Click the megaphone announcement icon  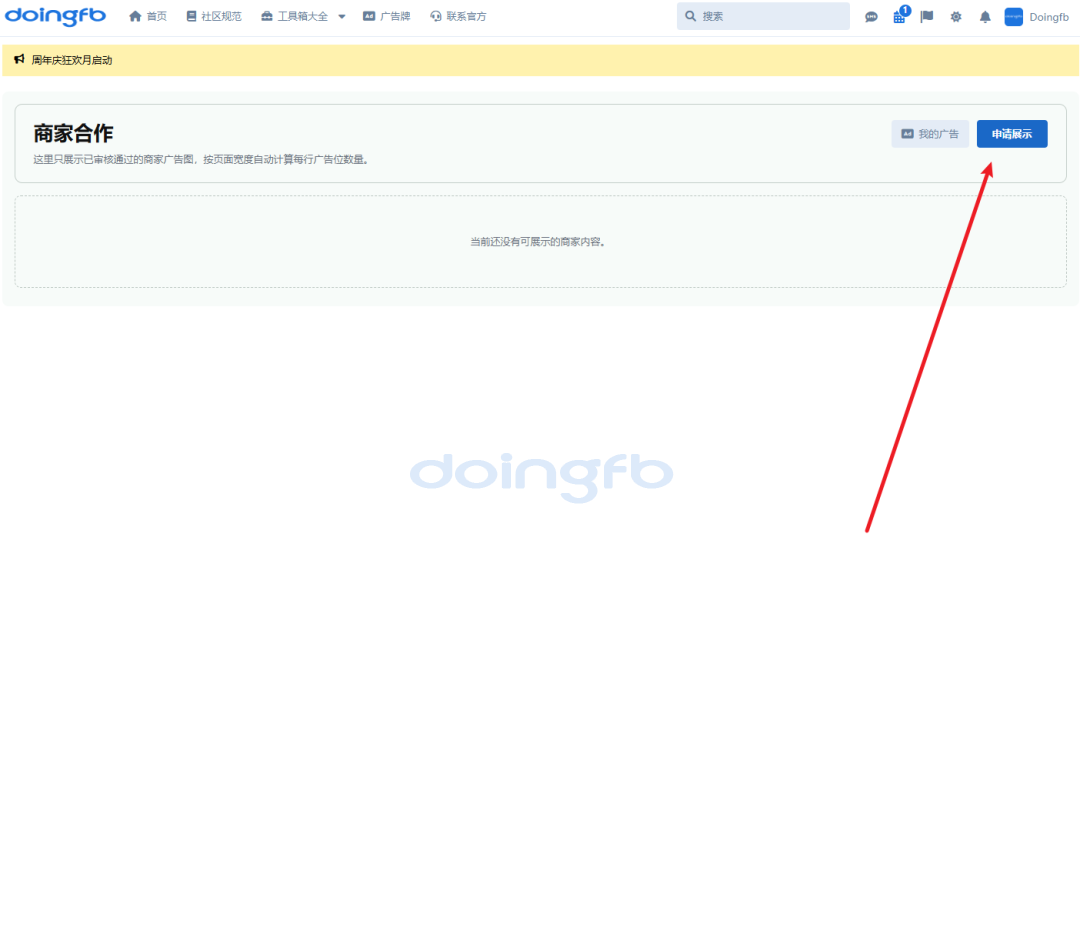coord(19,59)
